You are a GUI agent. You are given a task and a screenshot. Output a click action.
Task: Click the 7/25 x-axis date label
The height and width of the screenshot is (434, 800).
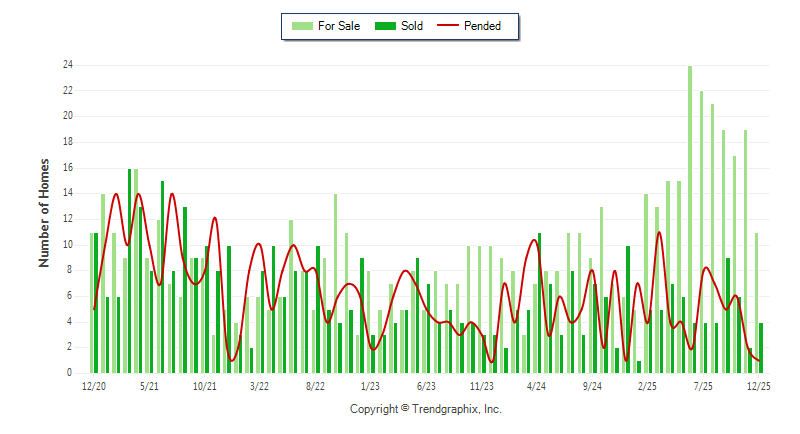point(702,386)
